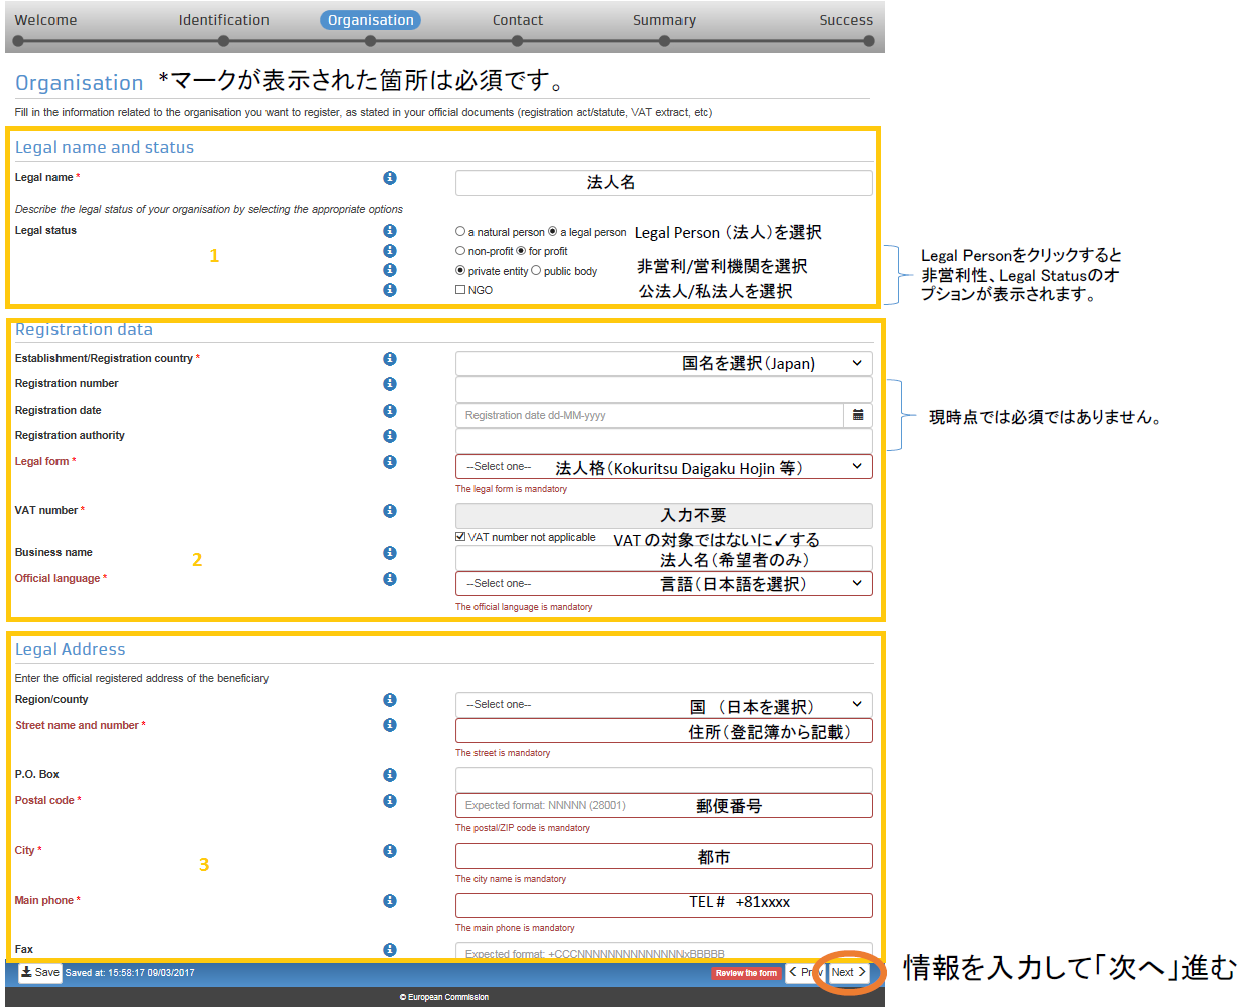Viewport: 1245px width, 1008px height.
Task: Click the info icon for Official language
Action: (390, 579)
